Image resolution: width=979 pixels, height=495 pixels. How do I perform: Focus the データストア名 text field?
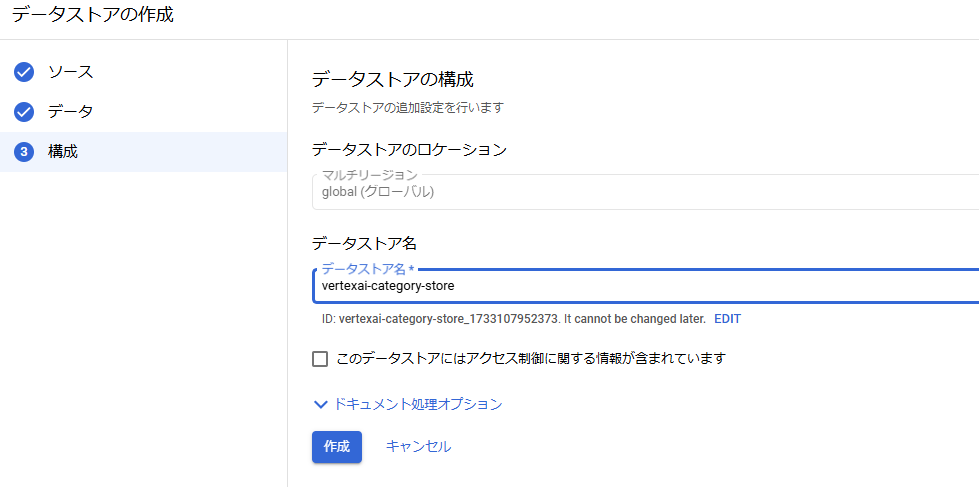[x=646, y=287]
